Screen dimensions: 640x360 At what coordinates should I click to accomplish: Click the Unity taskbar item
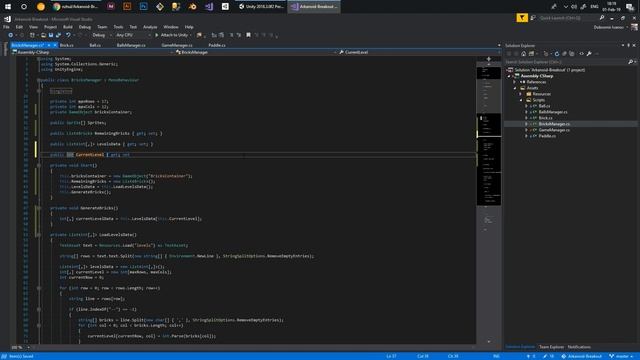[x=262, y=7]
